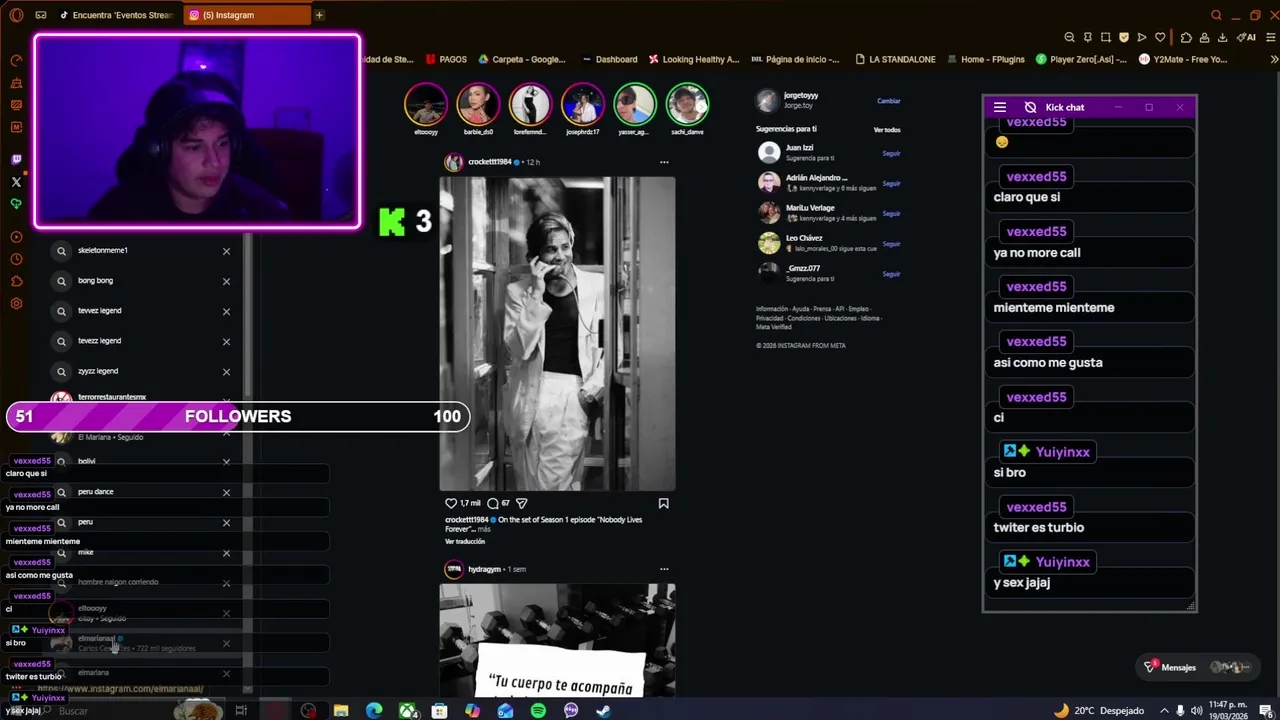Select the 'skeletonmeme1' recent search
Screen dimensions: 1280x720
[x=140, y=251]
